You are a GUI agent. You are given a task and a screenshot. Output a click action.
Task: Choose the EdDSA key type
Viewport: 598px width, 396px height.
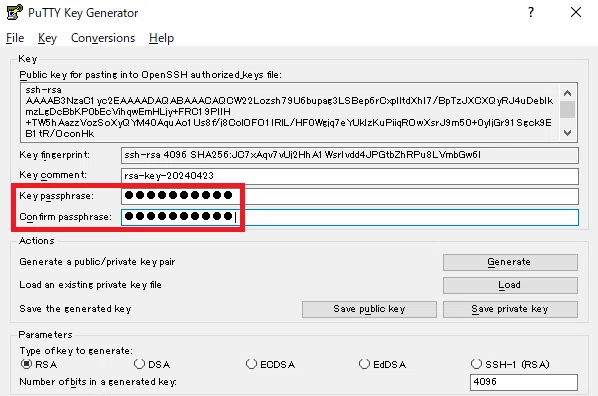pos(364,364)
